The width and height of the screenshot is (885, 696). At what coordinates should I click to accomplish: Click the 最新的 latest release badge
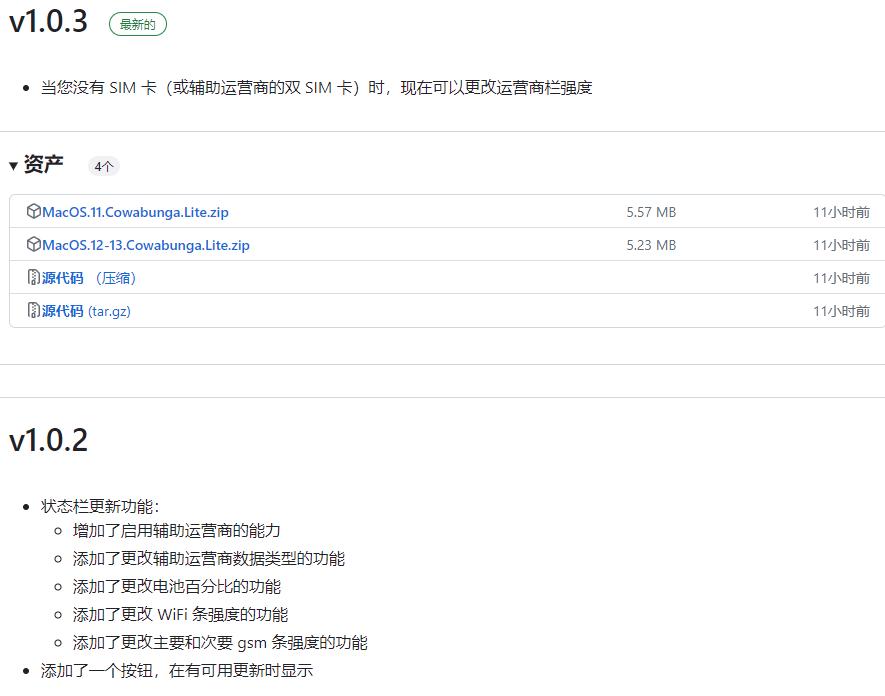click(x=137, y=23)
